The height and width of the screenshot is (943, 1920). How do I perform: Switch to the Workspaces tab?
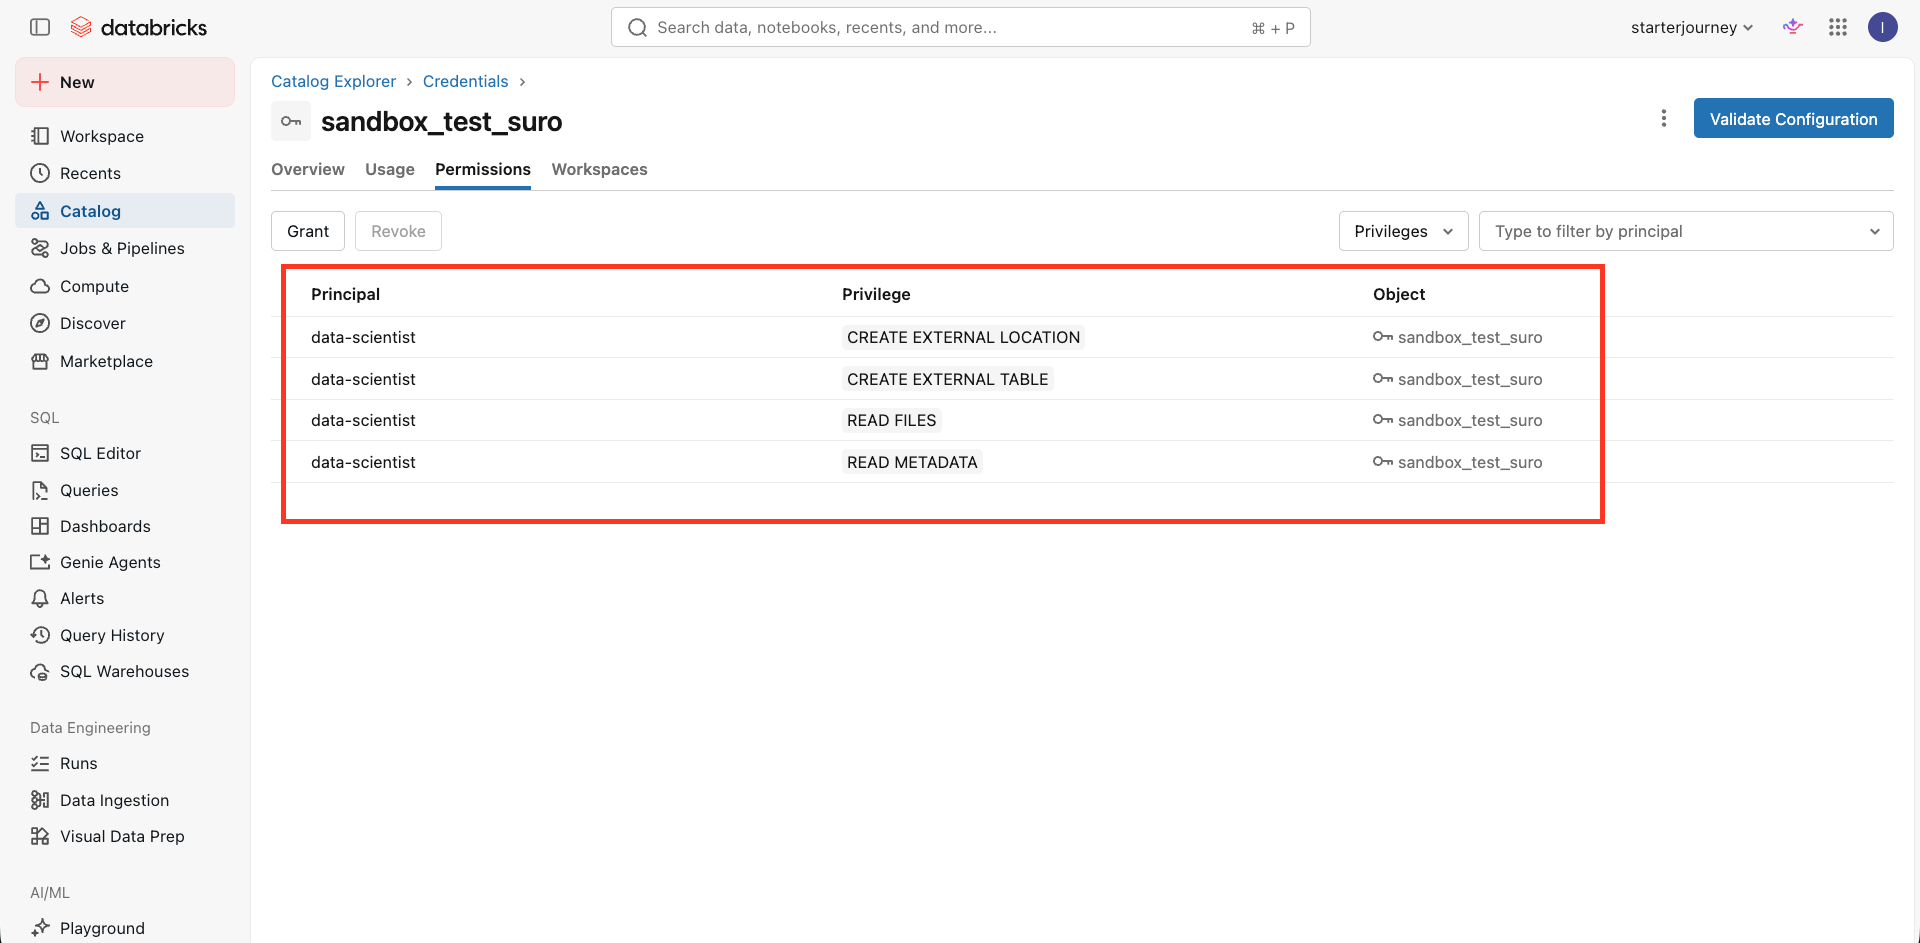pos(600,169)
